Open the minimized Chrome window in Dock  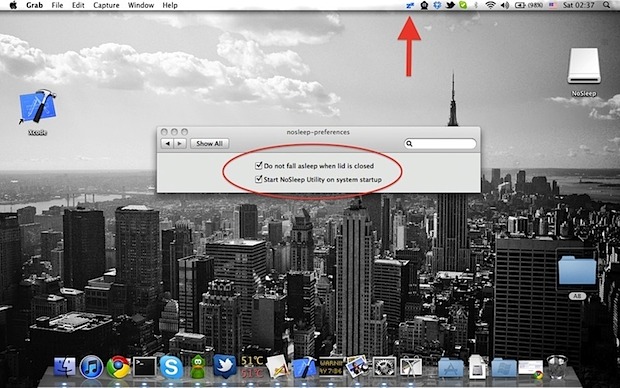[x=531, y=369]
